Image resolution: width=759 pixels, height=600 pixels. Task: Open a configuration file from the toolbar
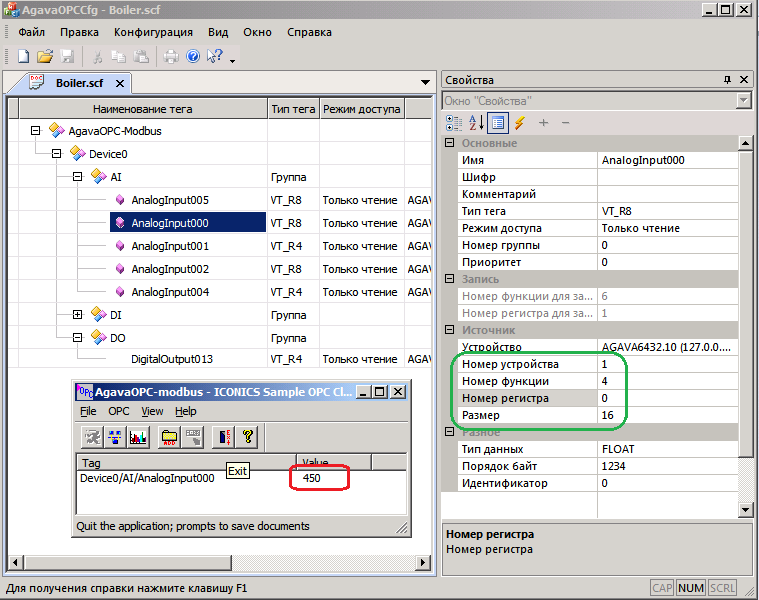click(45, 57)
